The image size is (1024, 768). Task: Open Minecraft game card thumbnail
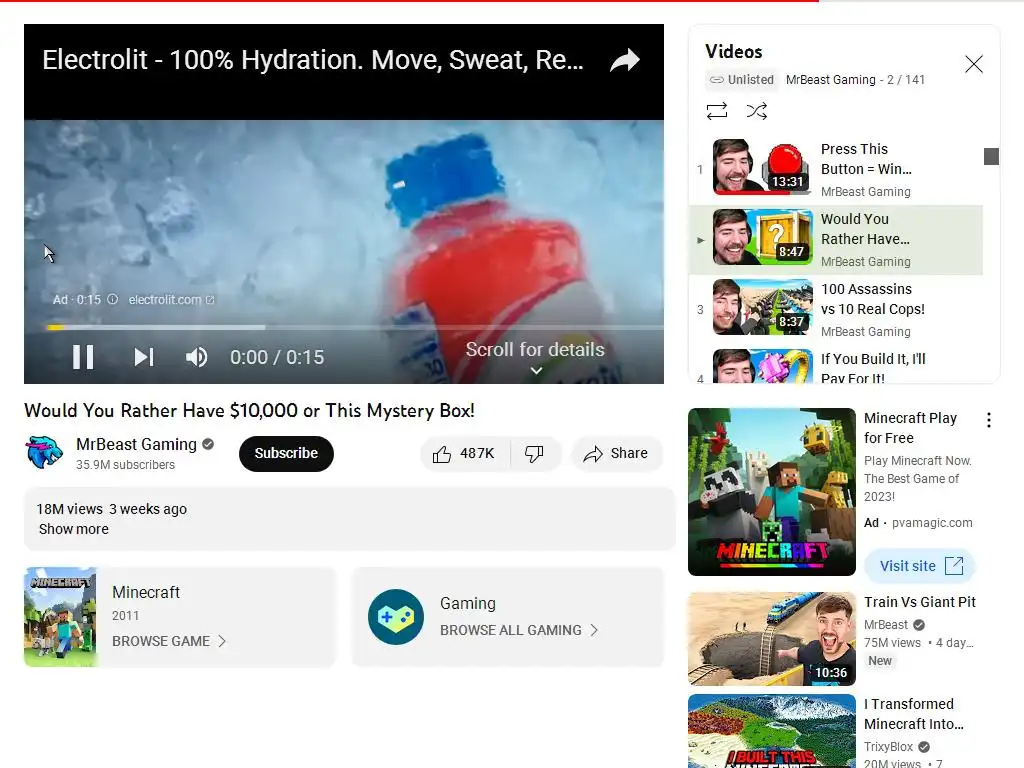[60, 617]
